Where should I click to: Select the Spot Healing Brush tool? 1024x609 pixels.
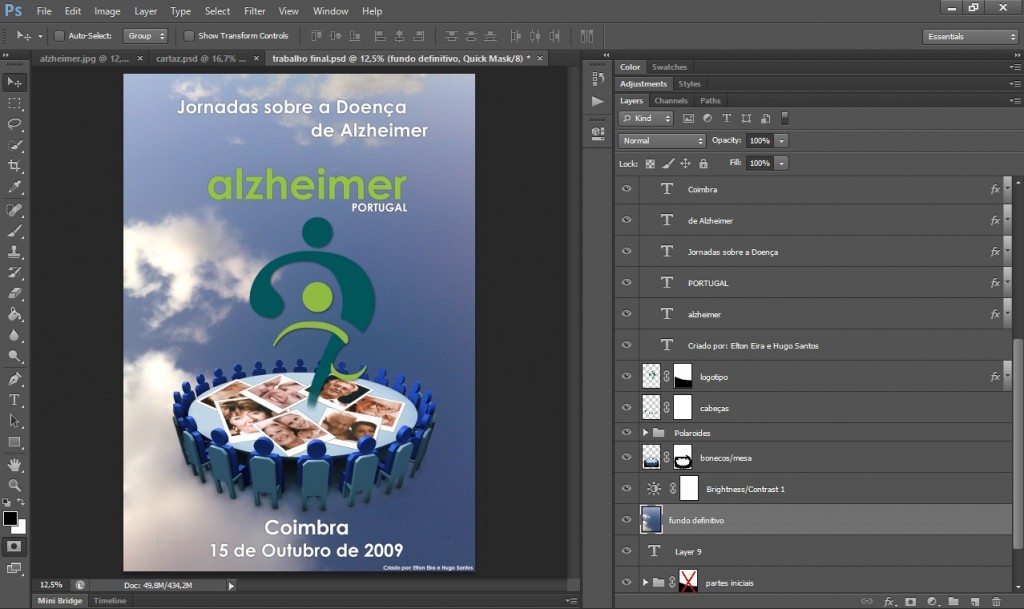[14, 210]
